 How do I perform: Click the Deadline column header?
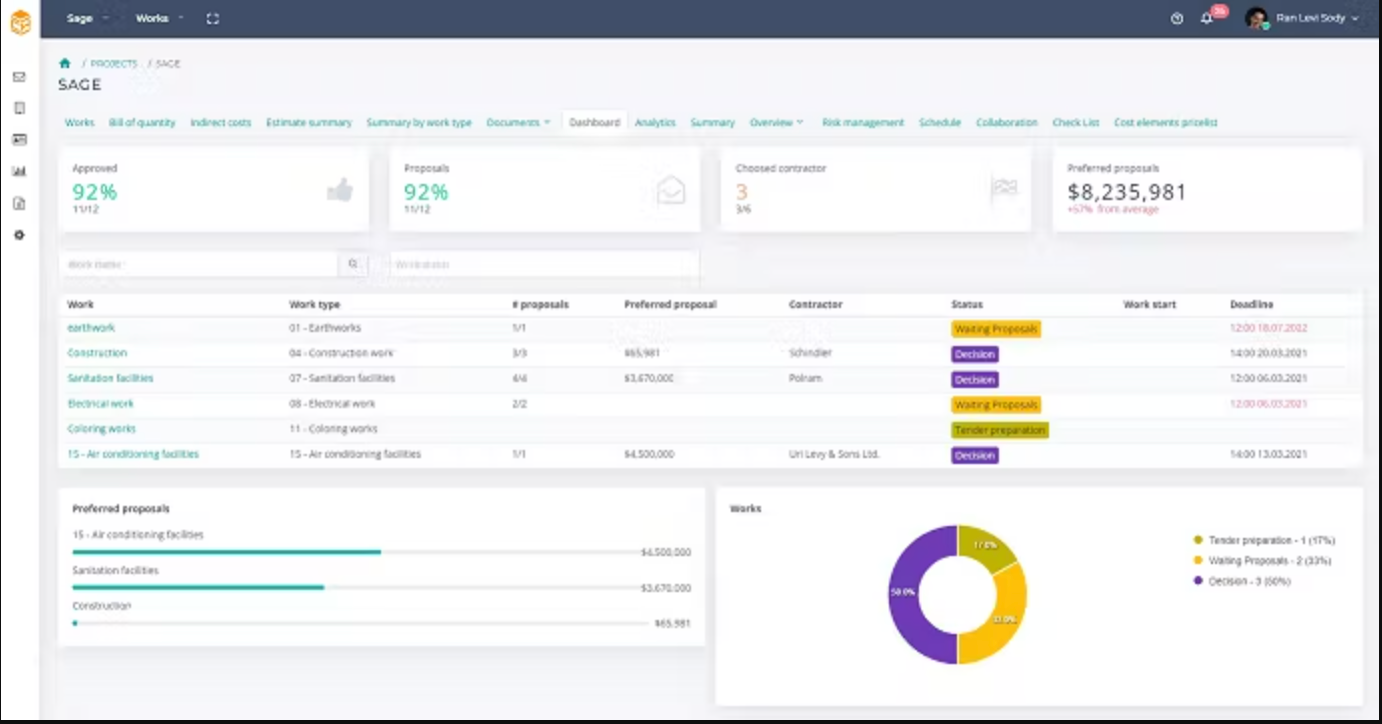click(x=1251, y=304)
